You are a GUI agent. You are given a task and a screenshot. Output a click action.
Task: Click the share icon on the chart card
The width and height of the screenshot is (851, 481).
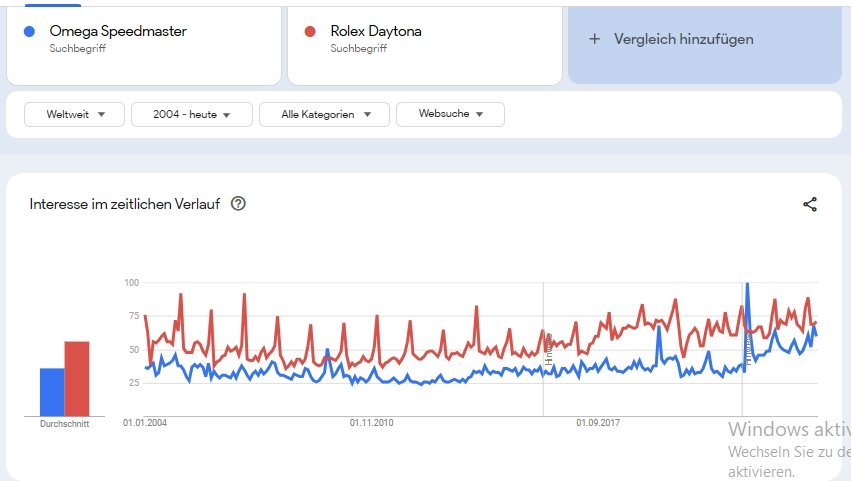810,204
